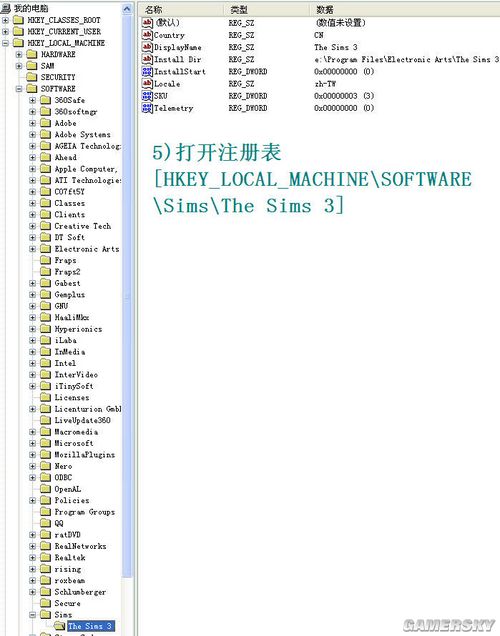This screenshot has height=636, width=500.
Task: Collapse the SOFTWARE key node
Action: [x=19, y=88]
